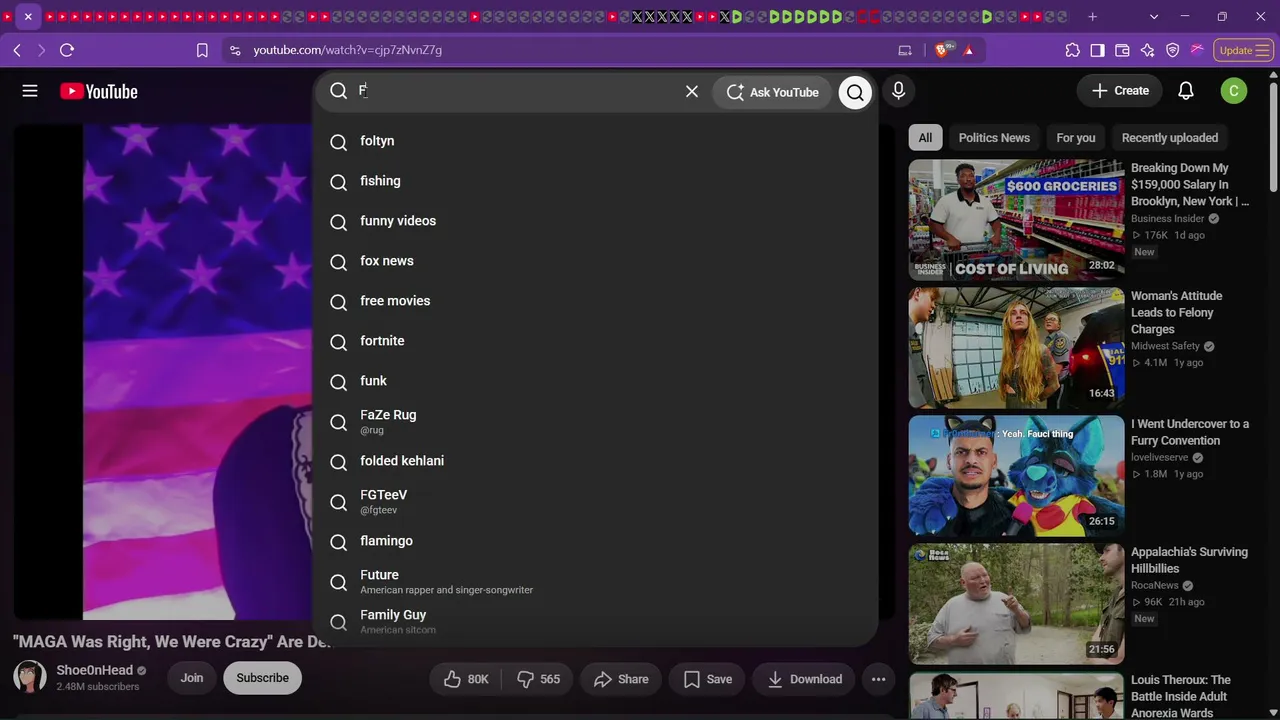Open the YouTube guide hamburger menu
Image resolution: width=1280 pixels, height=720 pixels.
click(x=30, y=91)
